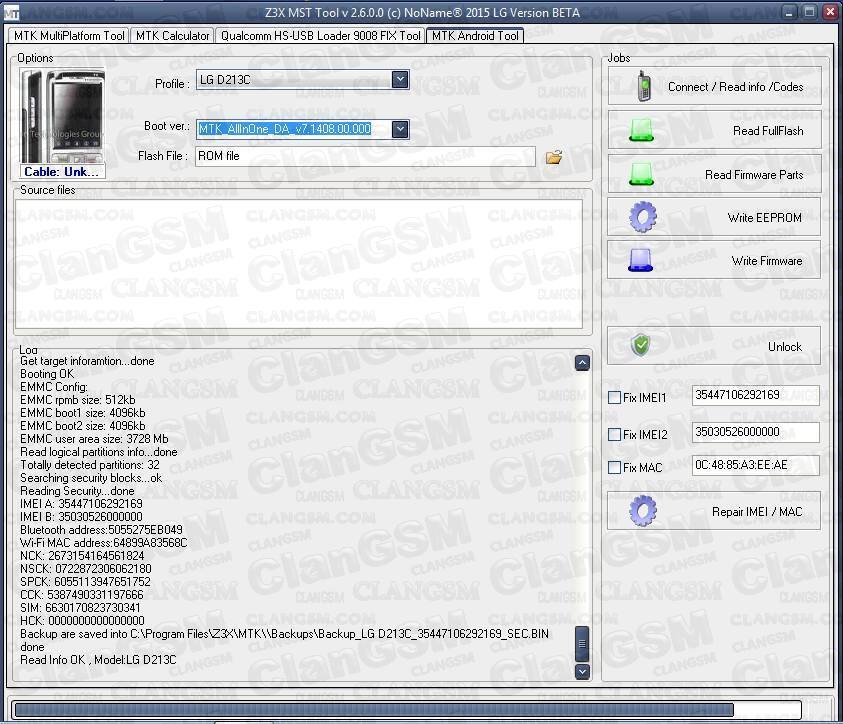Browse for flash file with folder icon
This screenshot has width=843, height=724.
tap(553, 157)
